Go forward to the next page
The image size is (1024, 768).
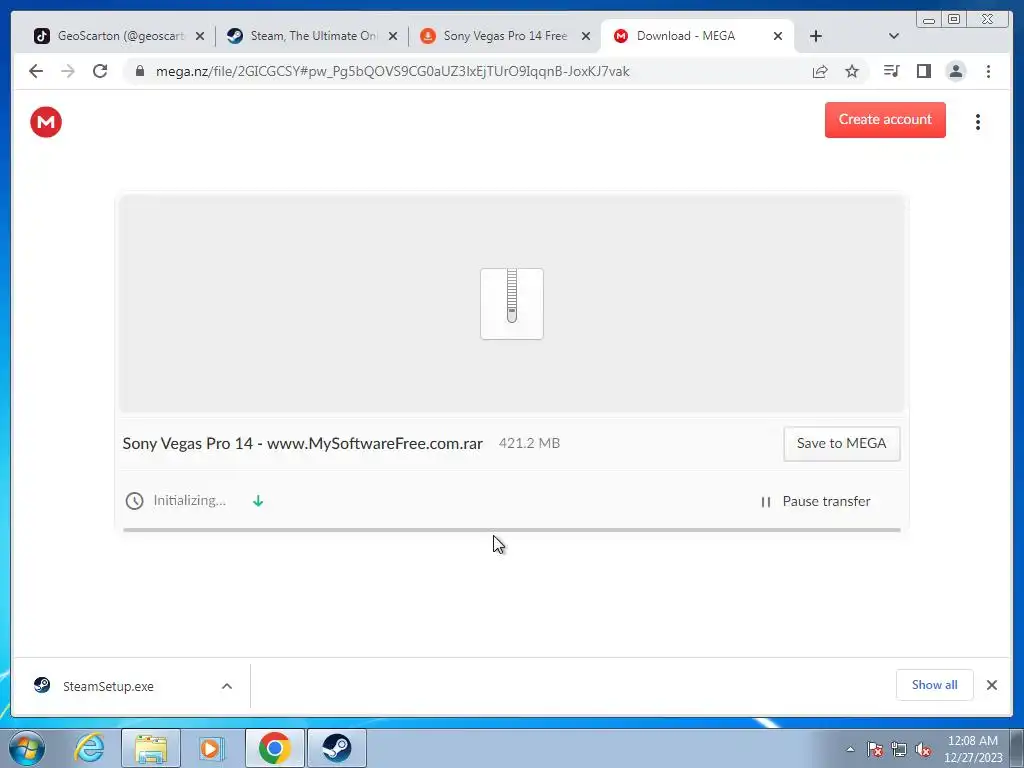pos(68,71)
